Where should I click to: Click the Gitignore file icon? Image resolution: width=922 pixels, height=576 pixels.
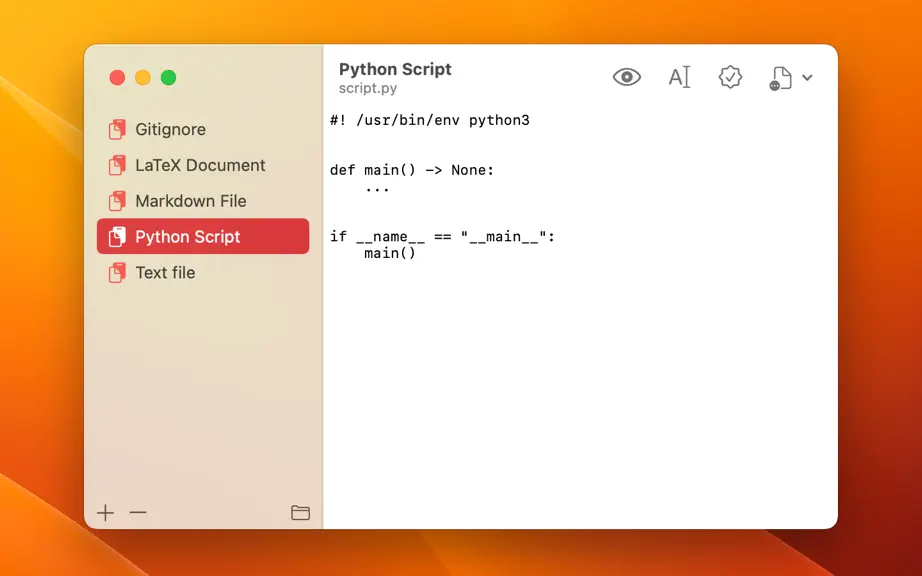tap(117, 129)
